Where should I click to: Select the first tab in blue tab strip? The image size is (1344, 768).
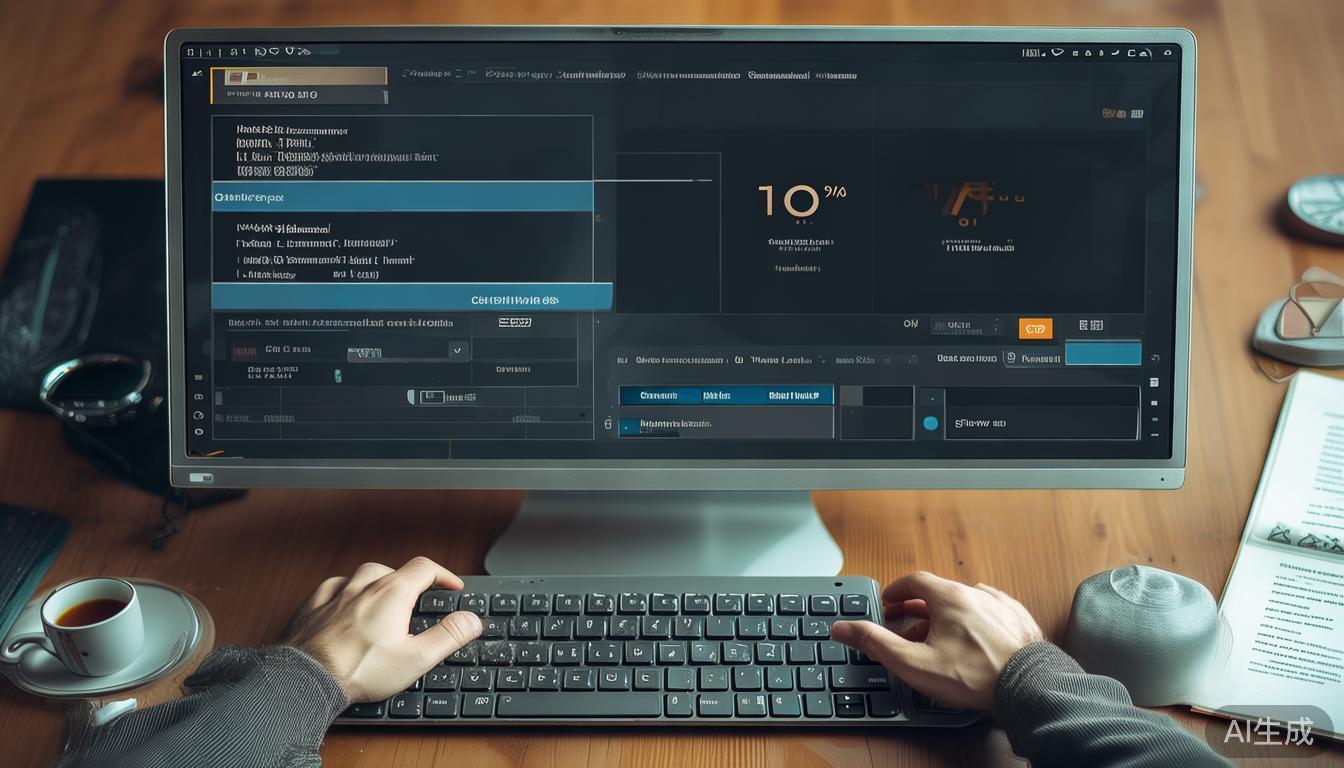click(658, 396)
